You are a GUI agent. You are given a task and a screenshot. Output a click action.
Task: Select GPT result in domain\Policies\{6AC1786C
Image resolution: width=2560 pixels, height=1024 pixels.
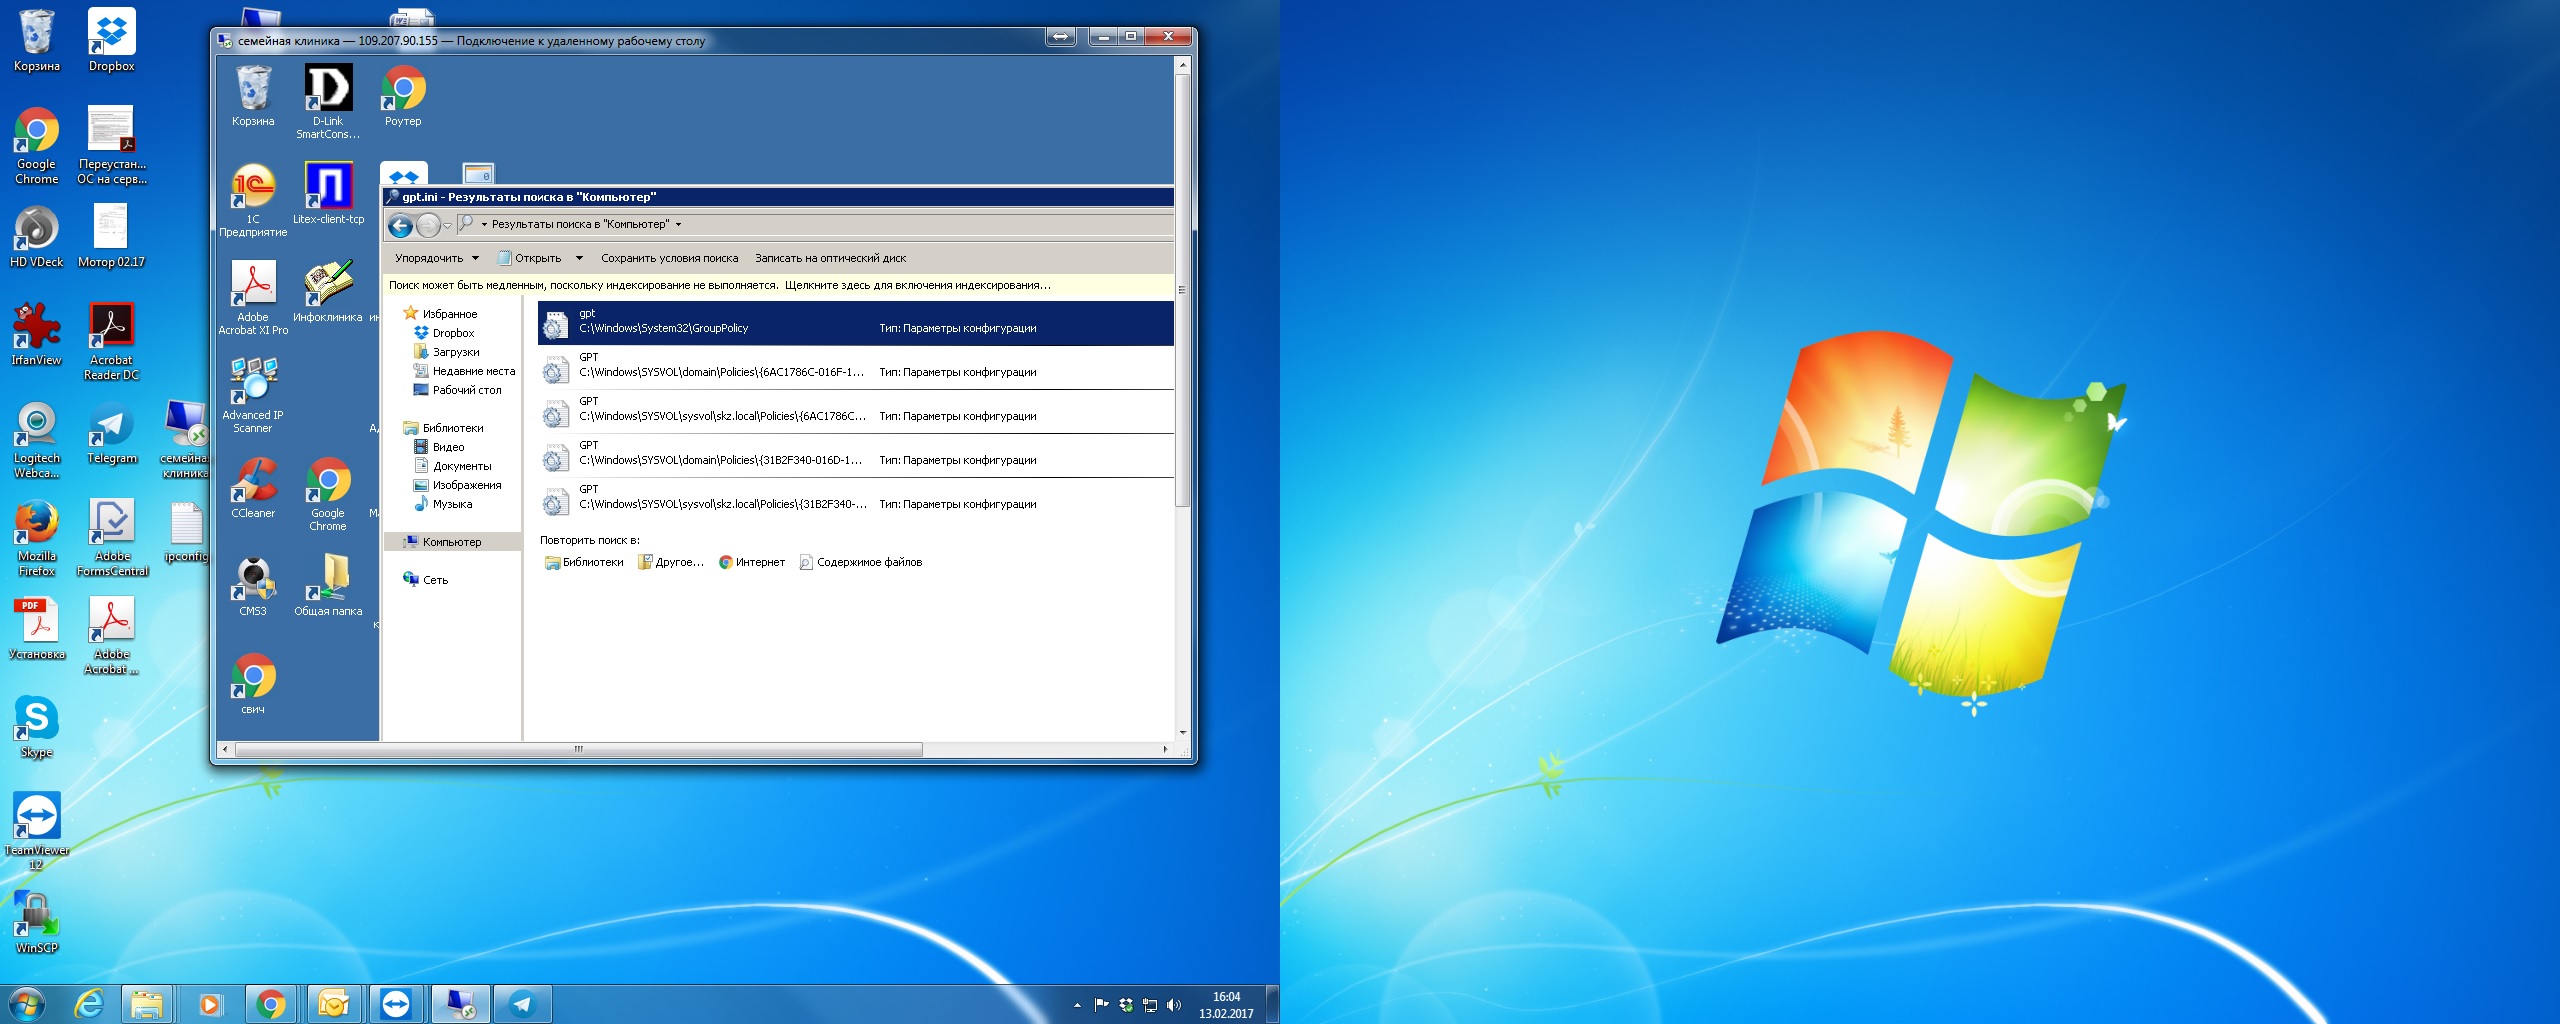click(x=856, y=367)
